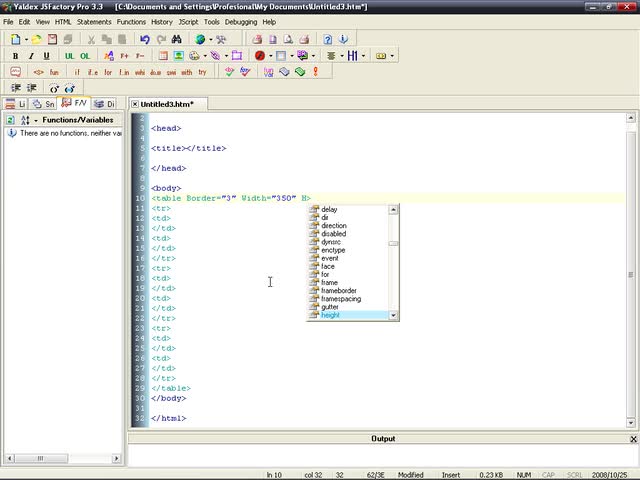Insert an unordered list with UL
The width and height of the screenshot is (640, 480).
coord(70,56)
